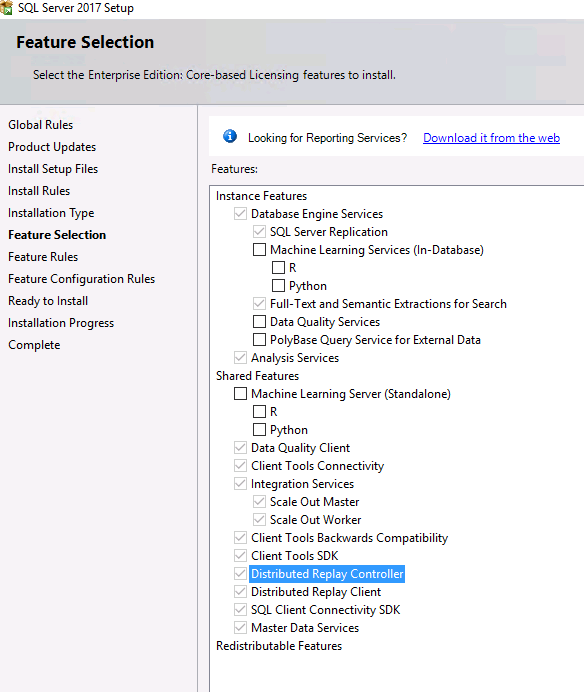This screenshot has width=584, height=692.
Task: Toggle Master Data Services checkbox
Action: pyautogui.click(x=240, y=628)
